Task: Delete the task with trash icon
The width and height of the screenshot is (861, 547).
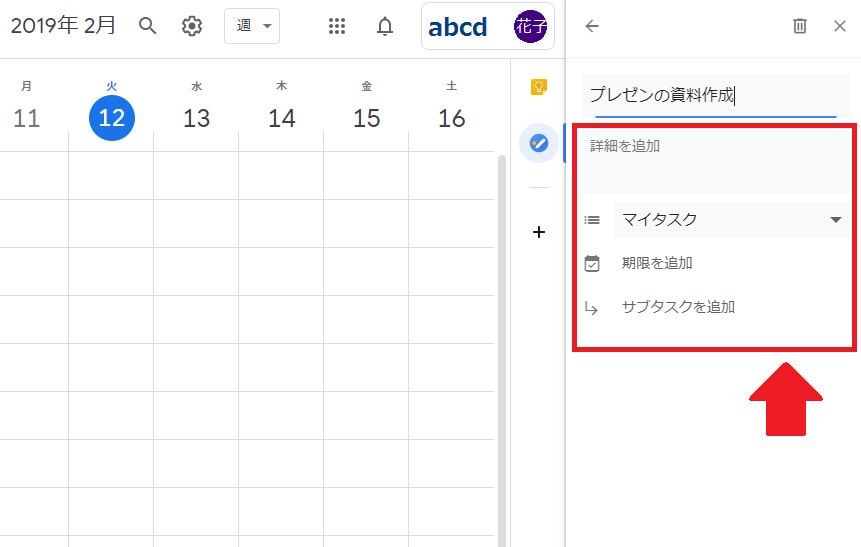Action: [x=799, y=26]
